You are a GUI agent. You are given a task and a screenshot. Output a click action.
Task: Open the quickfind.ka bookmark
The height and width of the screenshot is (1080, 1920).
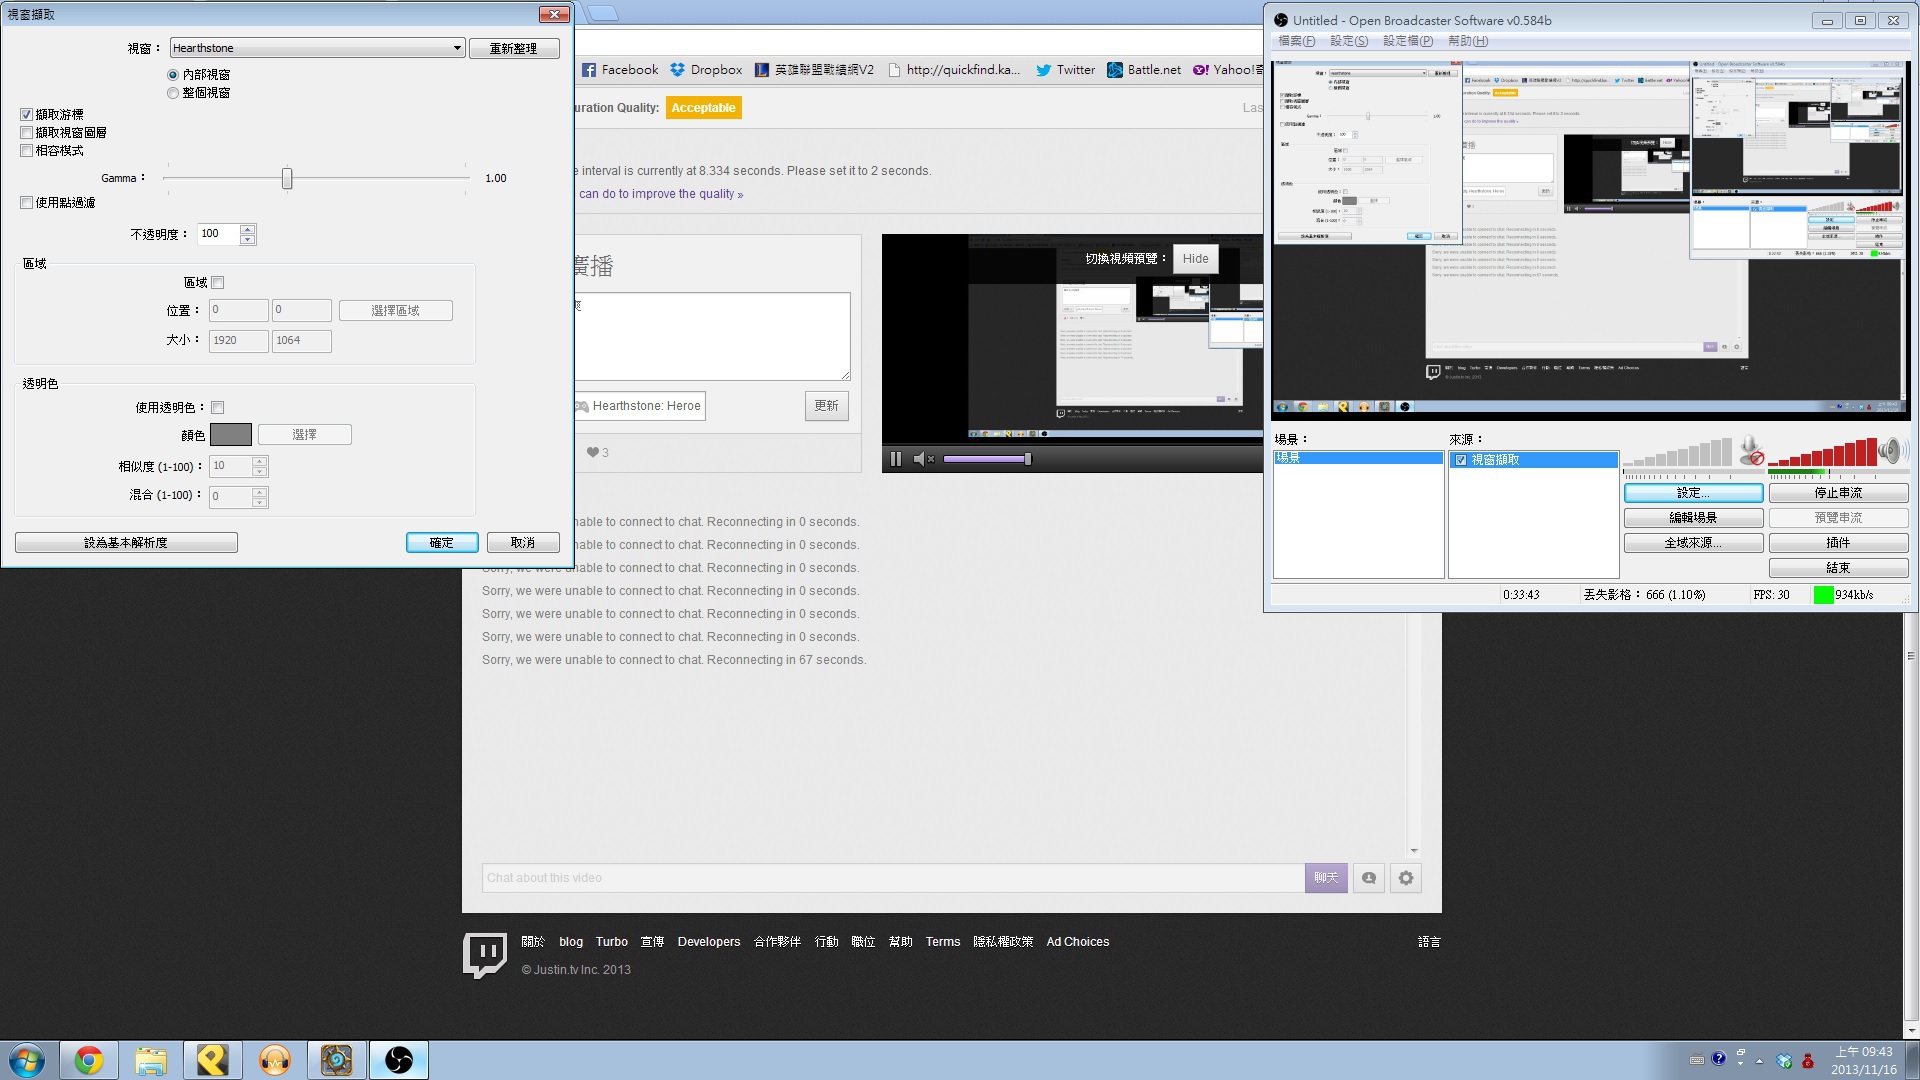[954, 70]
